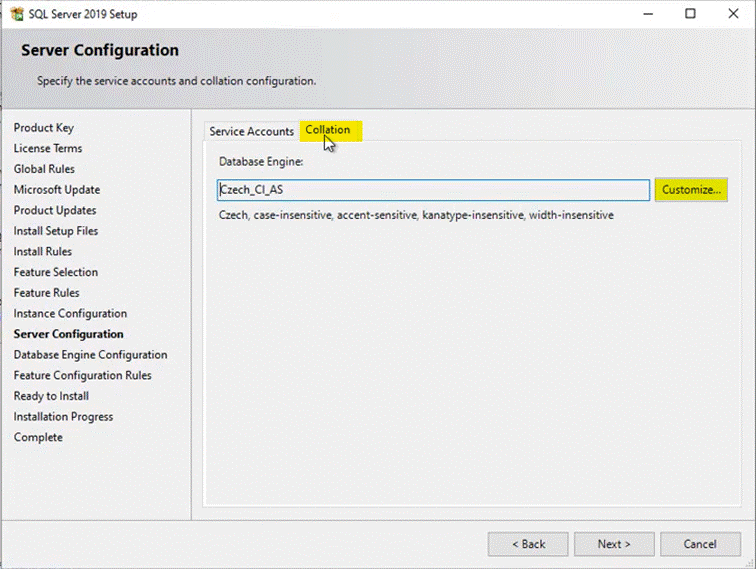Screen dimensions: 756x569
Task: Go to the previous step with Back
Action: coord(528,544)
